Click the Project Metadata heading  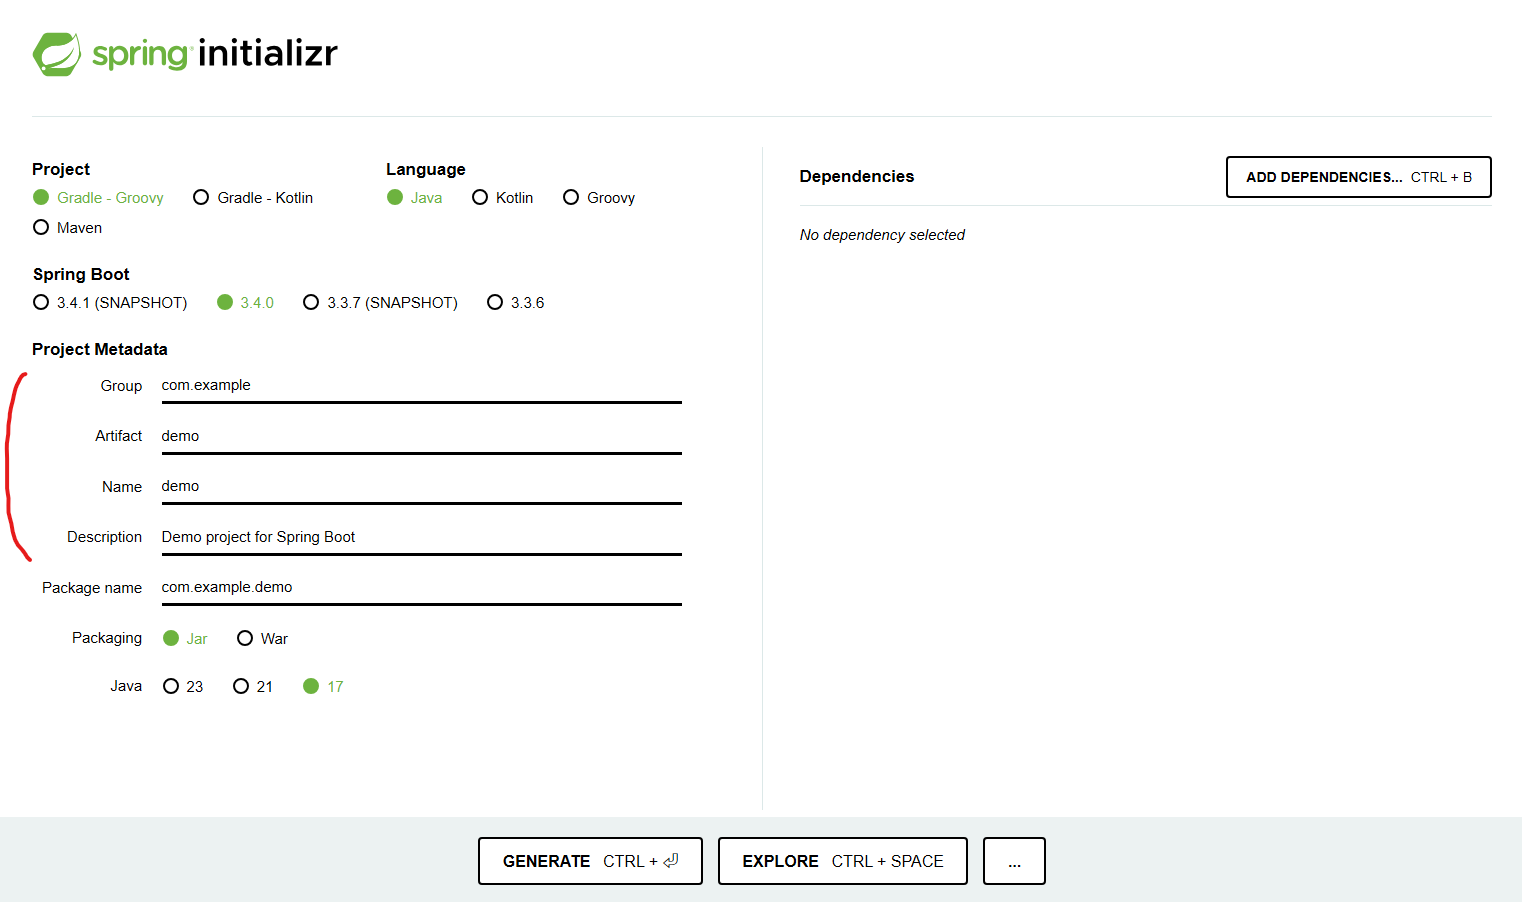tap(100, 350)
